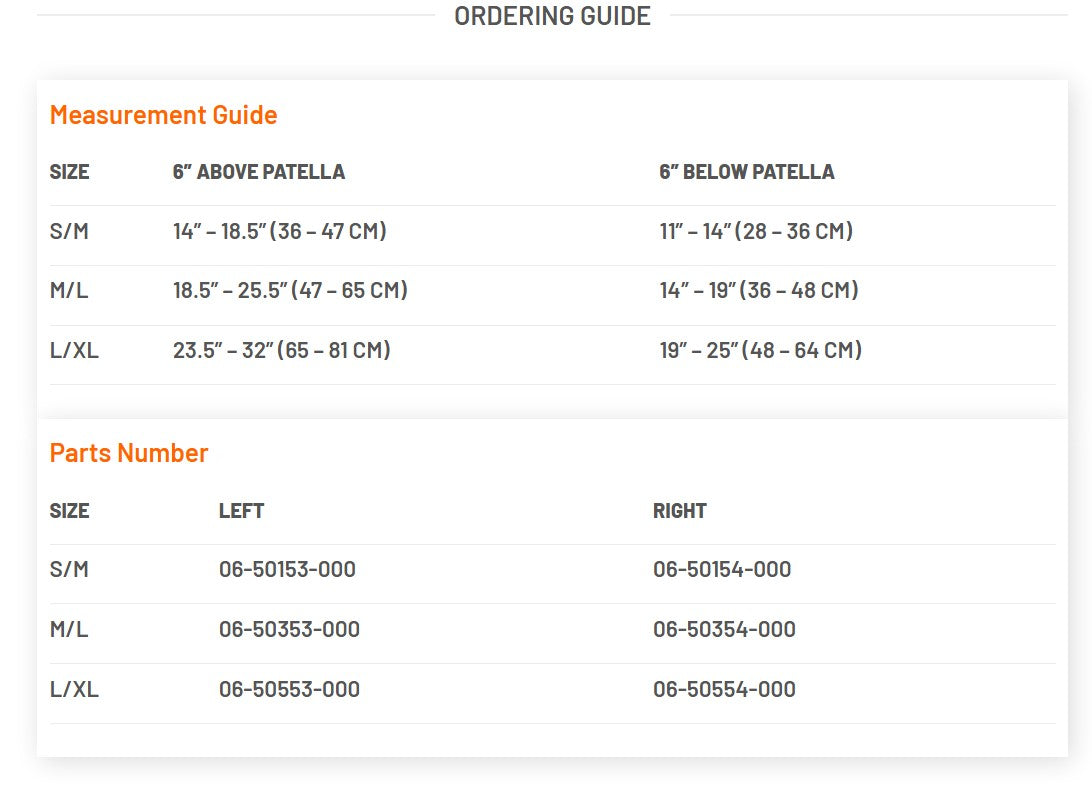Click the 19" – 25" (48 – 64 CM) measurement
Screen dimensions: 1092x787
click(x=760, y=351)
